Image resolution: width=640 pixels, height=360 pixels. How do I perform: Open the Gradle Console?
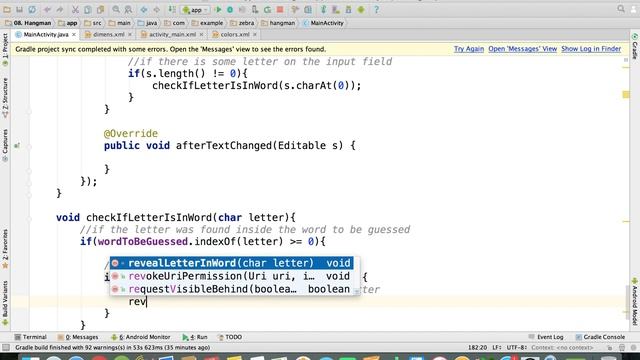[x=600, y=337]
